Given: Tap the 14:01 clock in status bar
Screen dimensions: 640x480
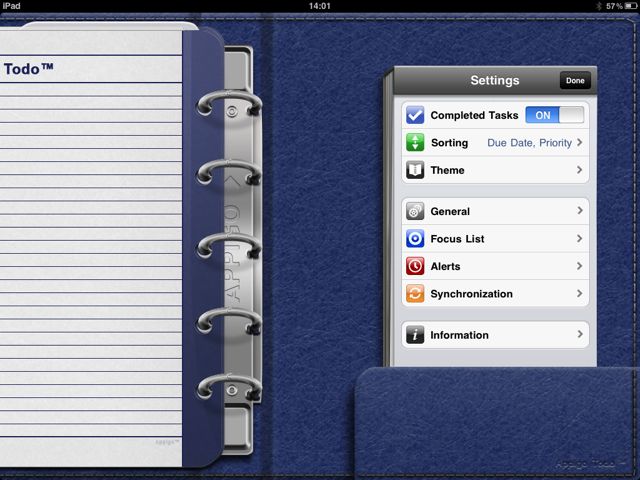Looking at the screenshot, I should [319, 6].
